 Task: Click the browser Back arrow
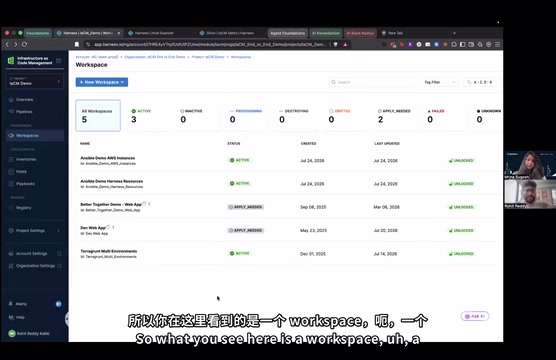[x=7, y=44]
